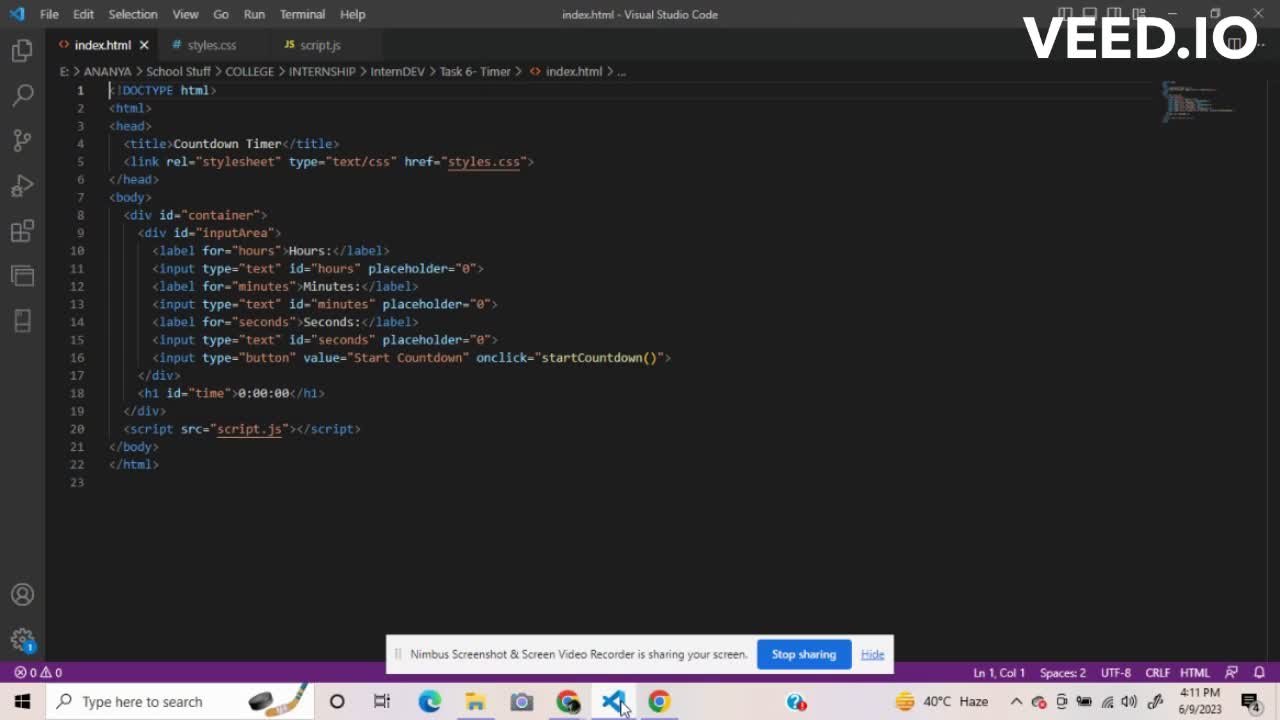The width and height of the screenshot is (1280, 720).
Task: Switch to Visual Studio Code taskbar icon
Action: (x=613, y=702)
